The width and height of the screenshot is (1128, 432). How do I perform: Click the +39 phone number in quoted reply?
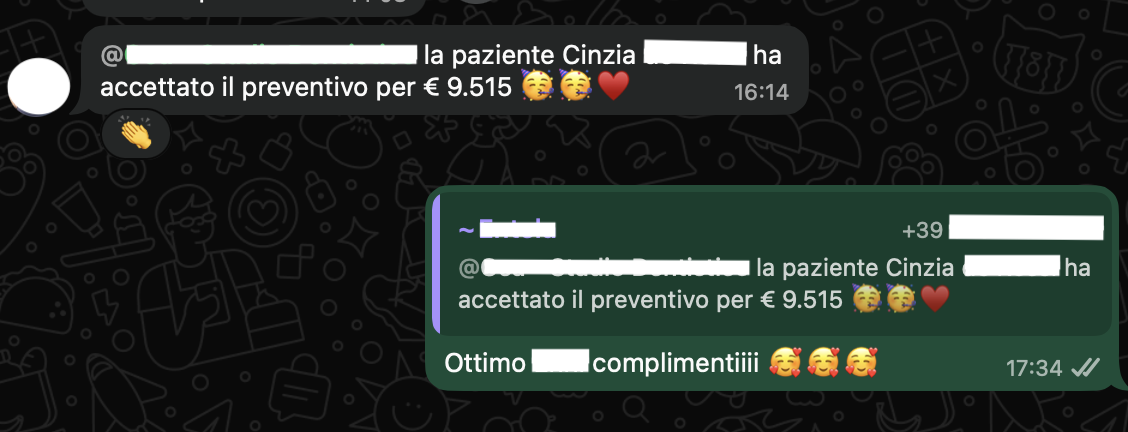coord(1002,230)
